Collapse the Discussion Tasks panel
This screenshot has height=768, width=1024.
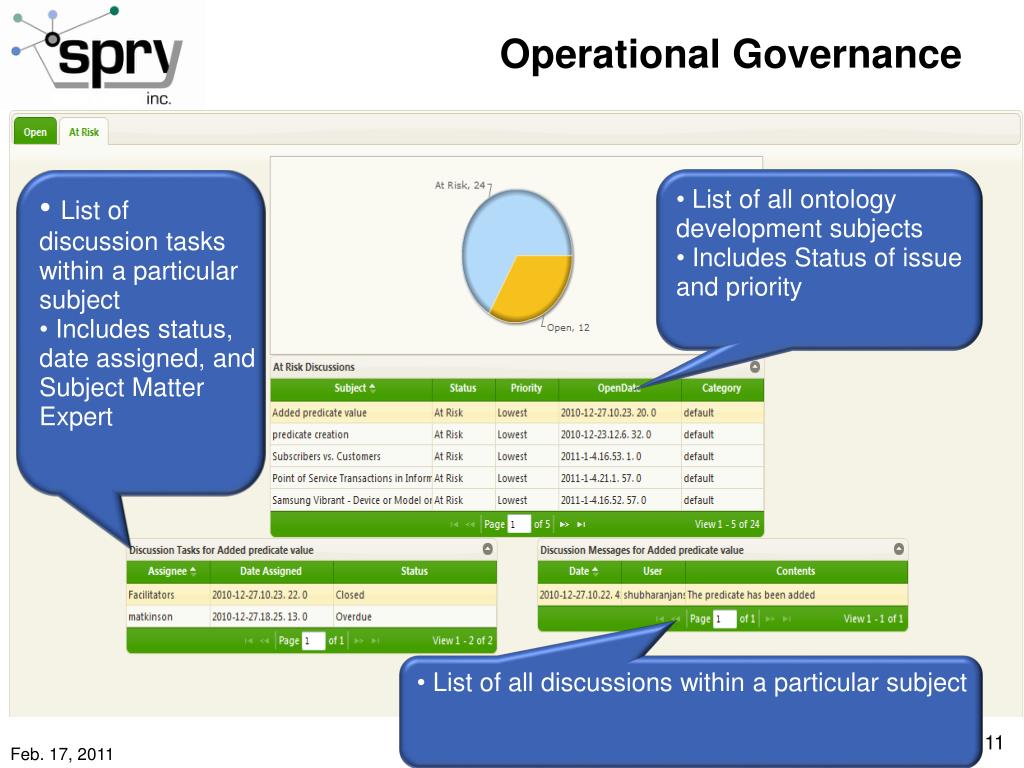click(x=488, y=549)
